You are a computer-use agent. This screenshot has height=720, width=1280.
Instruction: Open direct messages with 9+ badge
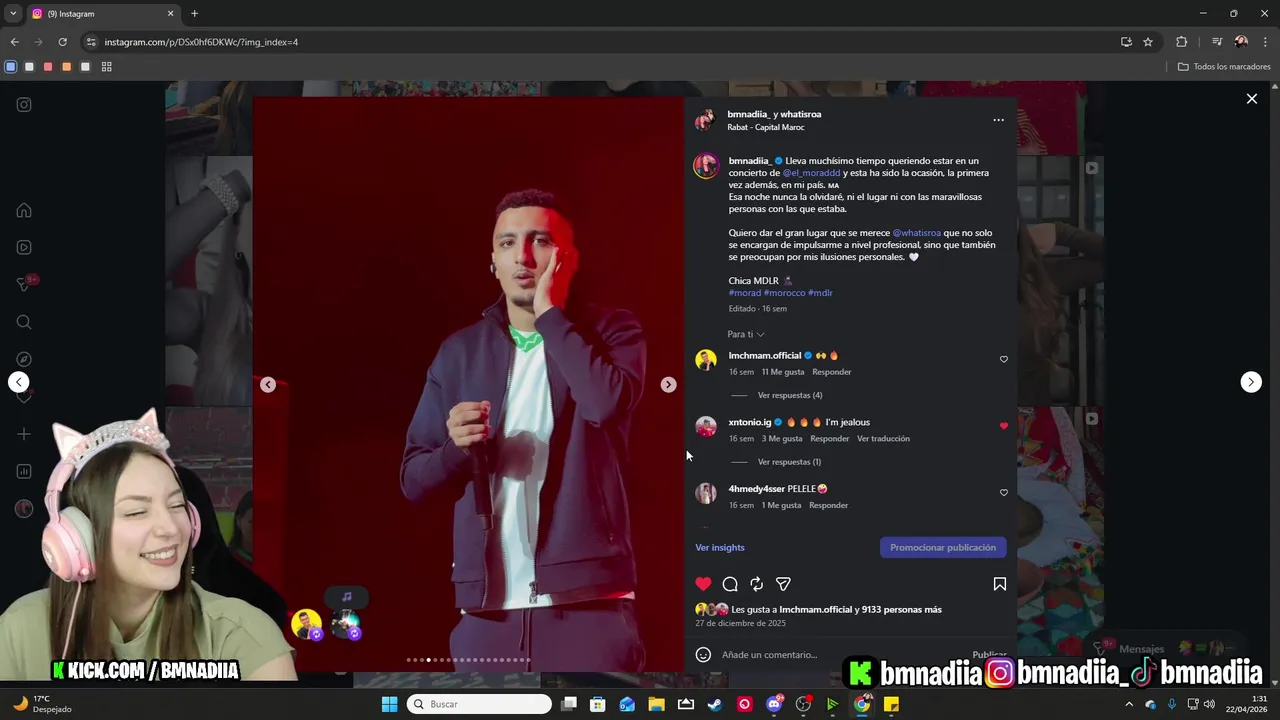click(x=24, y=284)
